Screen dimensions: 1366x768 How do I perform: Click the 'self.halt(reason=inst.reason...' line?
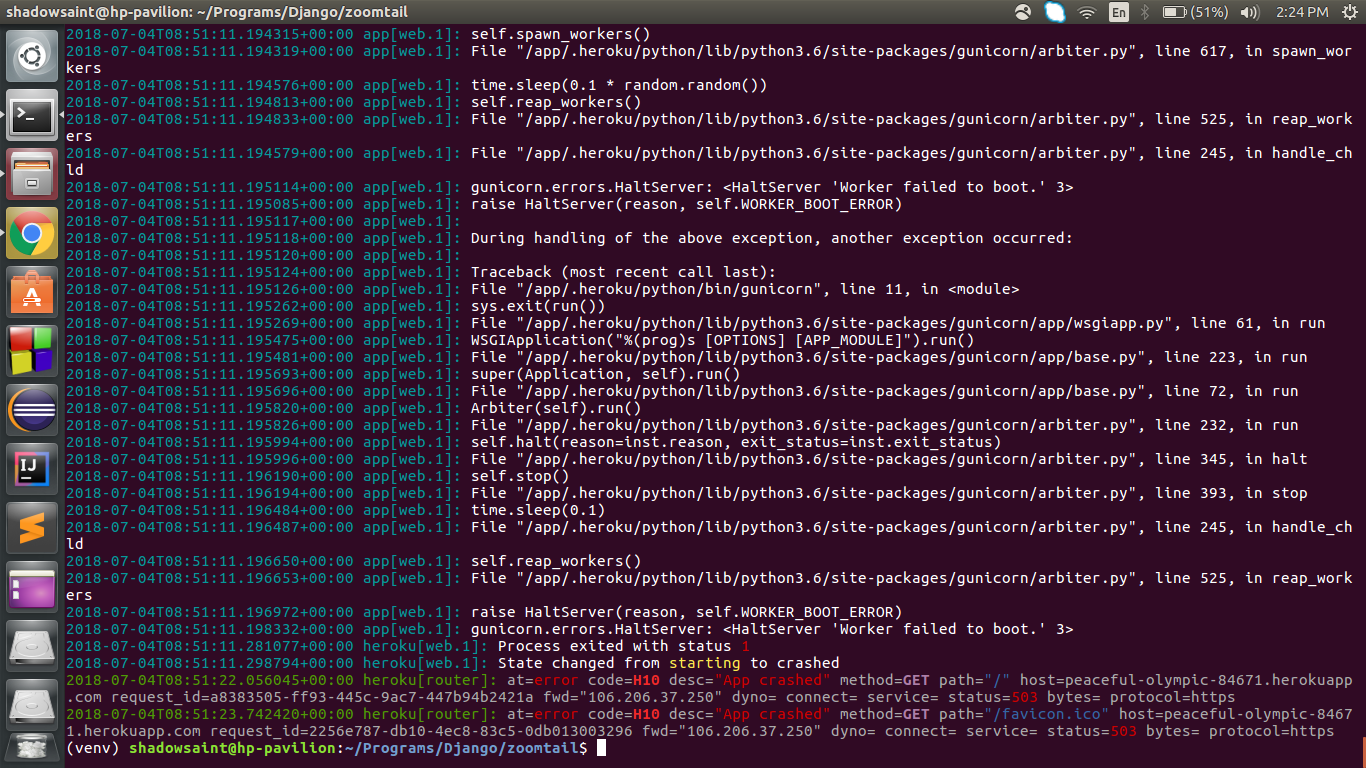(x=736, y=442)
